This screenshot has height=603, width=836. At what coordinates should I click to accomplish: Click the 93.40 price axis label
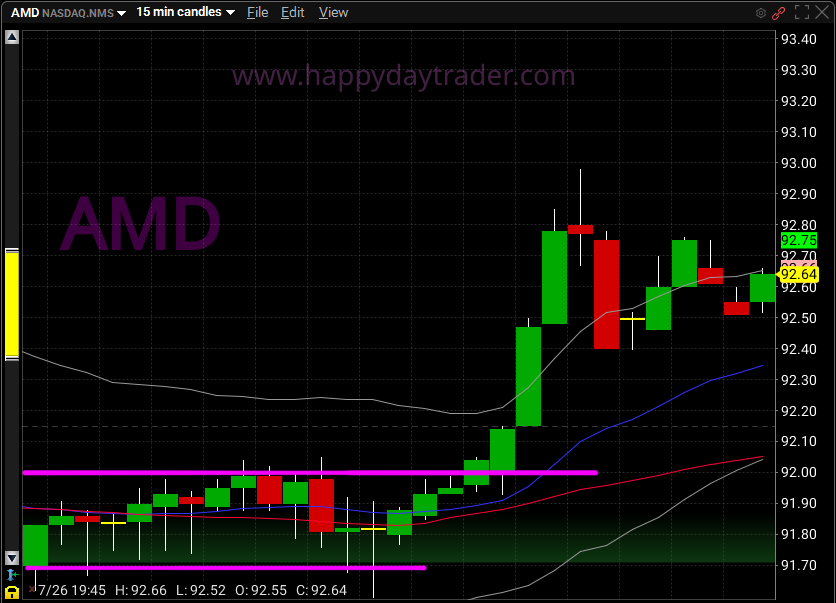[x=799, y=39]
